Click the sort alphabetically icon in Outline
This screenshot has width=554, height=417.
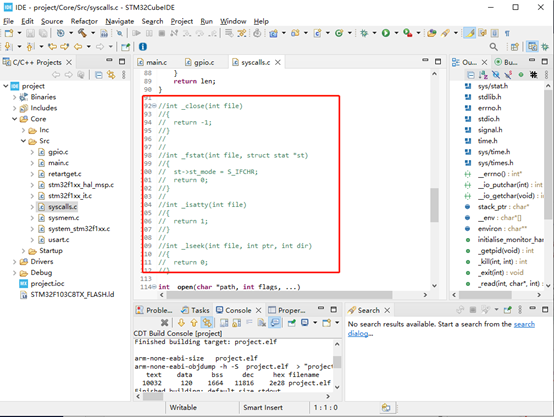483,75
